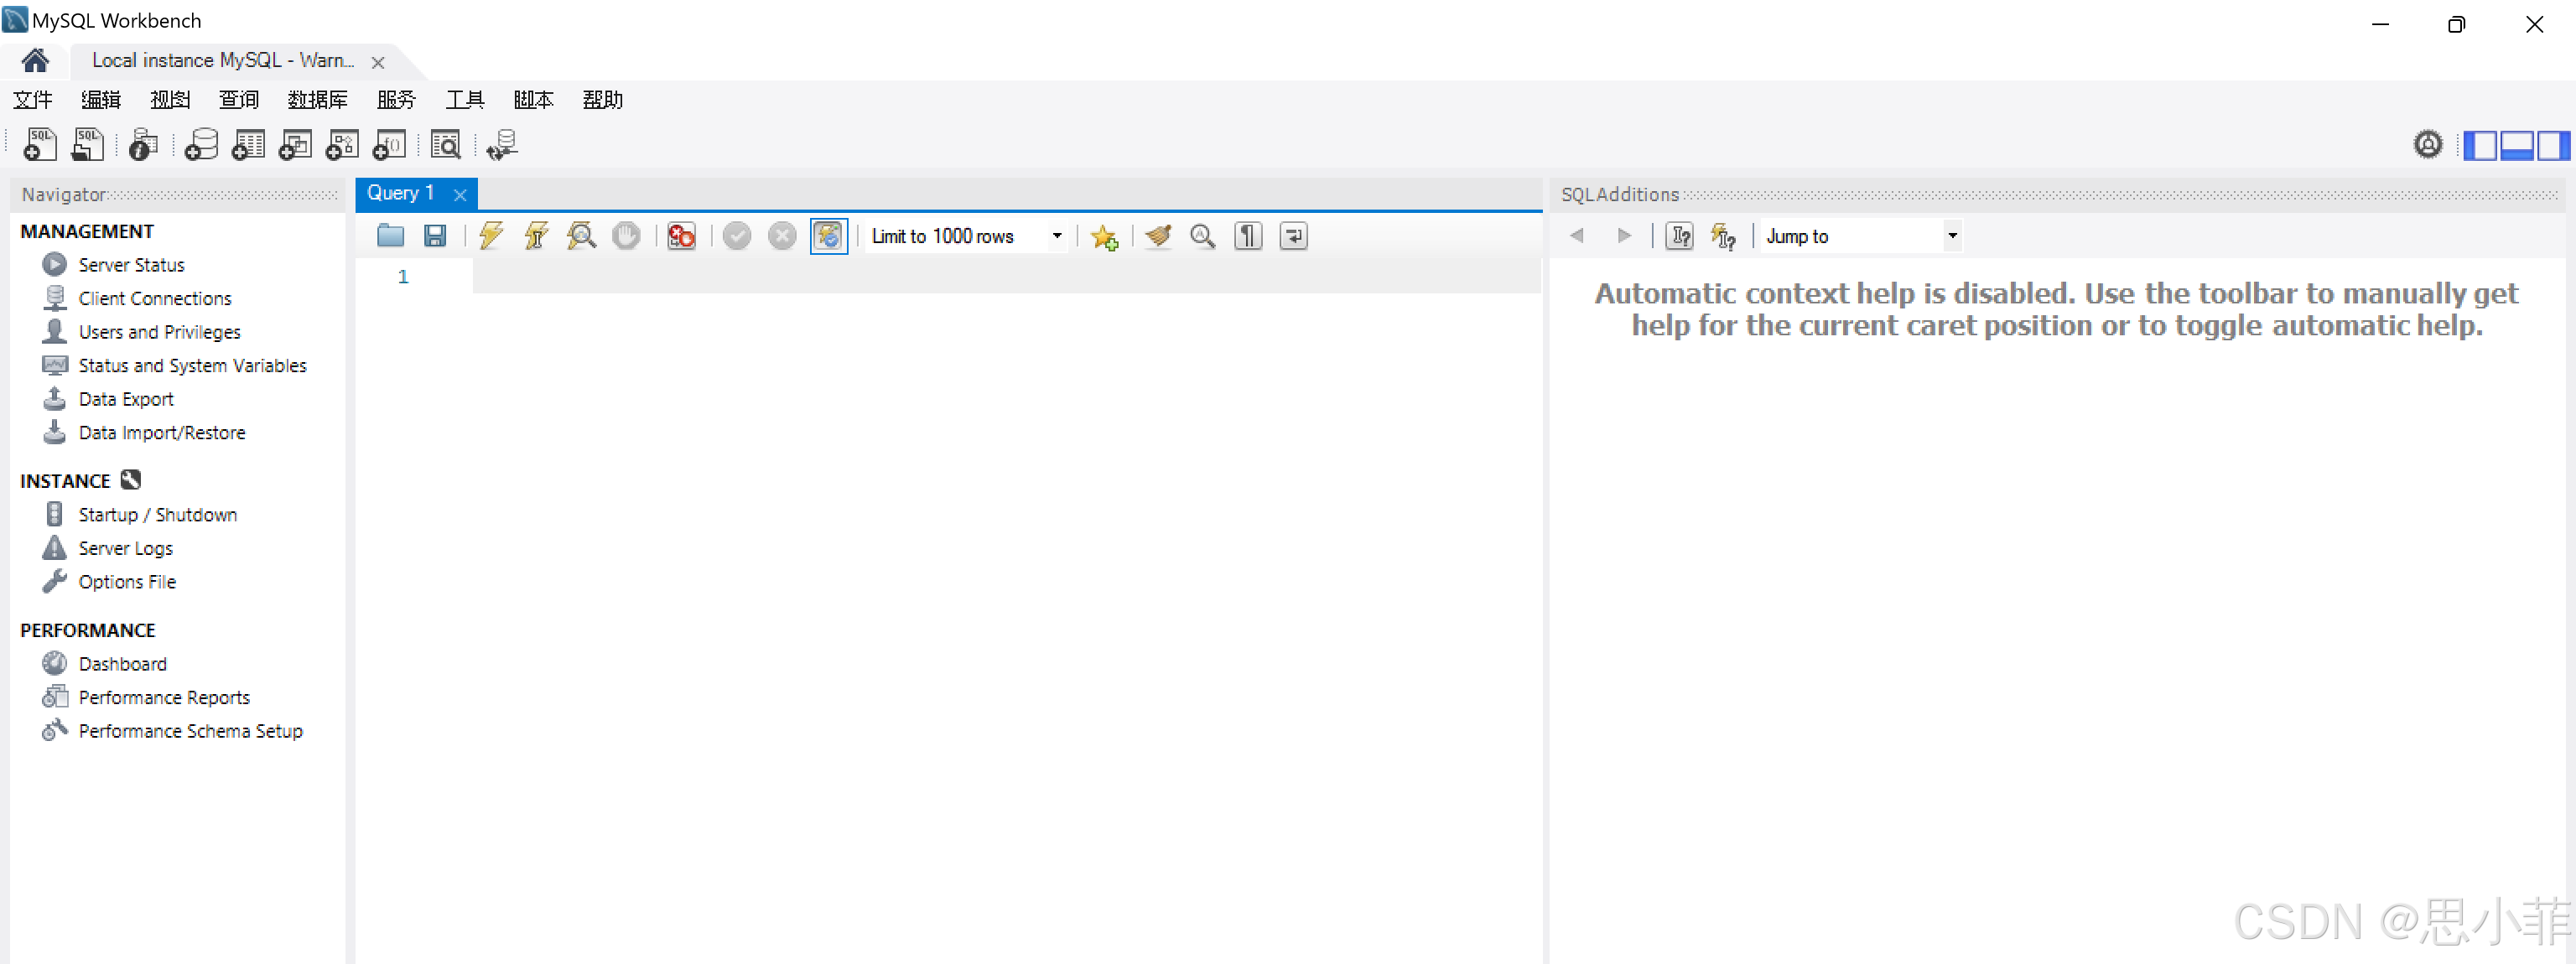This screenshot has width=2576, height=964.
Task: Open Client Connections in Navigator
Action: (154, 299)
